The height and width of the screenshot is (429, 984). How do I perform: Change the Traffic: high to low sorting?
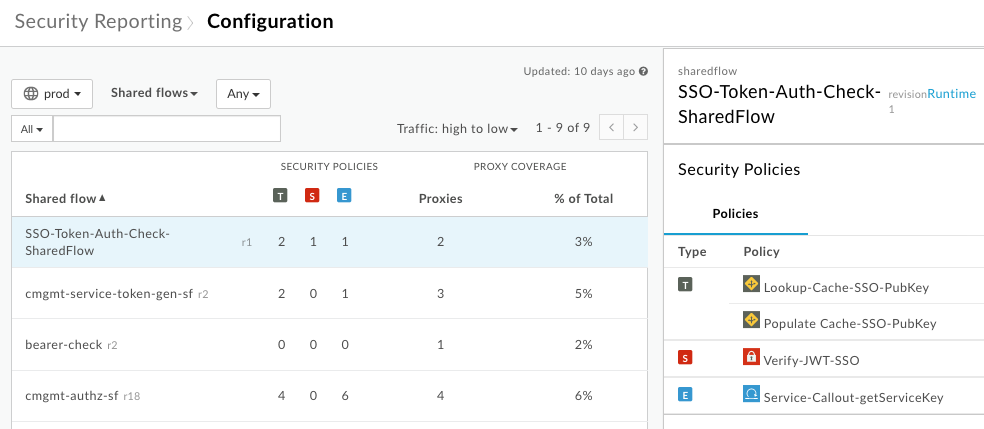pyautogui.click(x=457, y=129)
